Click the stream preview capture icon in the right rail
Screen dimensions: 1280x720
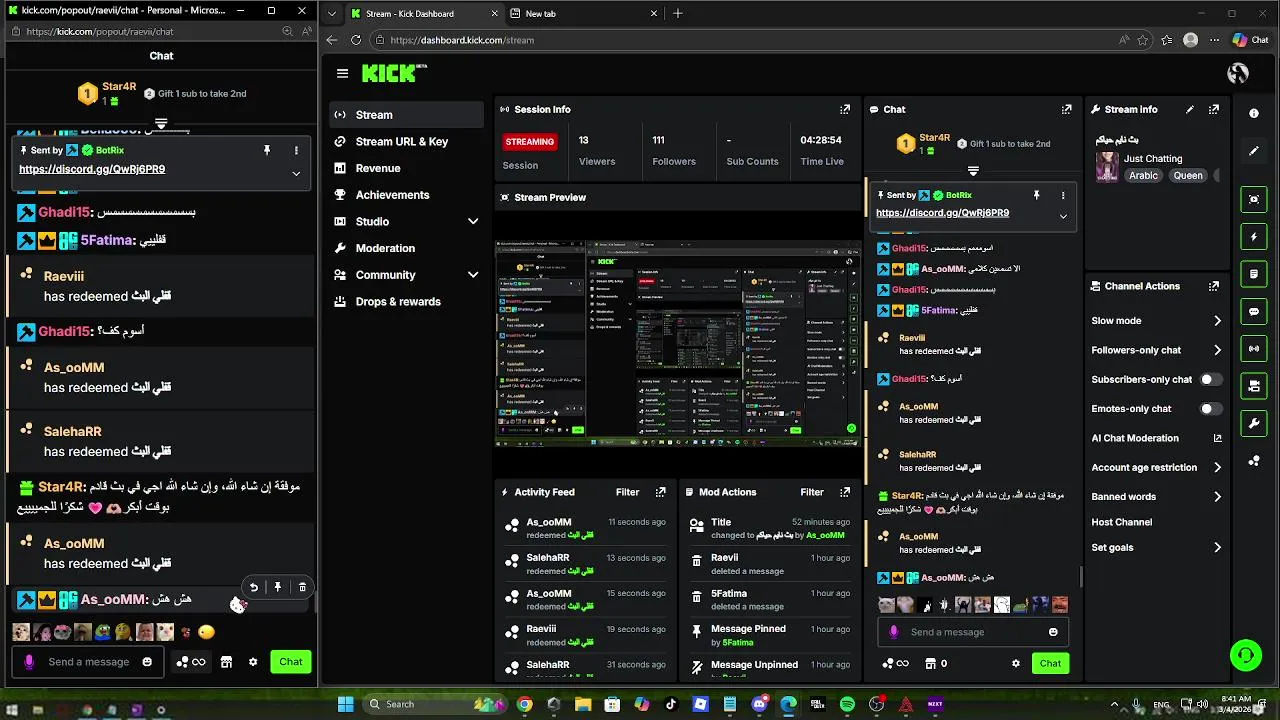1254,199
